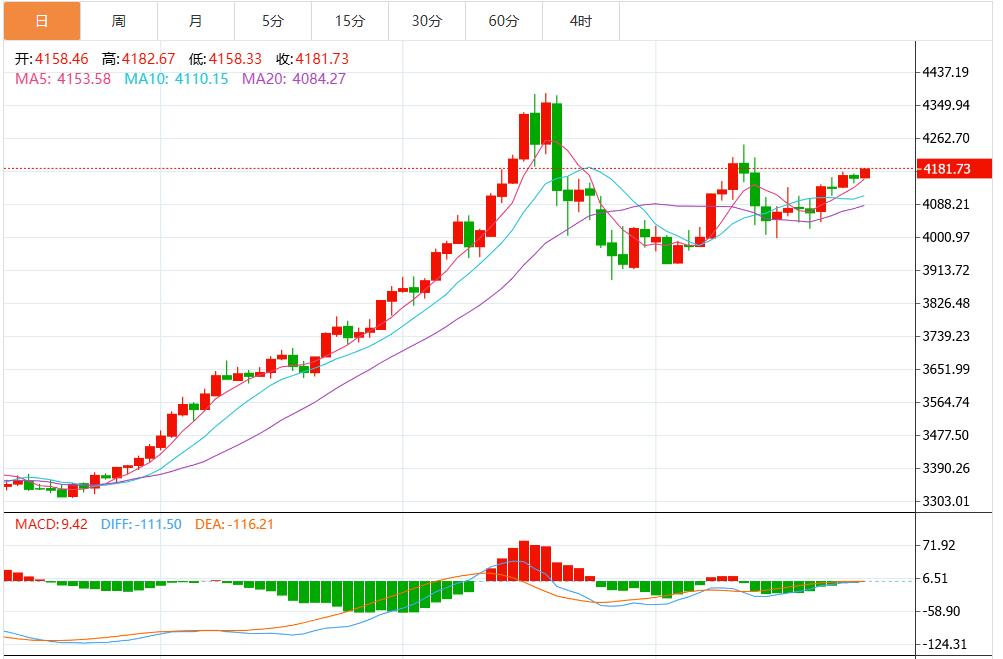Image resolution: width=1003 pixels, height=659 pixels.
Task: Open the 月 monthly chart tab
Action: [196, 21]
